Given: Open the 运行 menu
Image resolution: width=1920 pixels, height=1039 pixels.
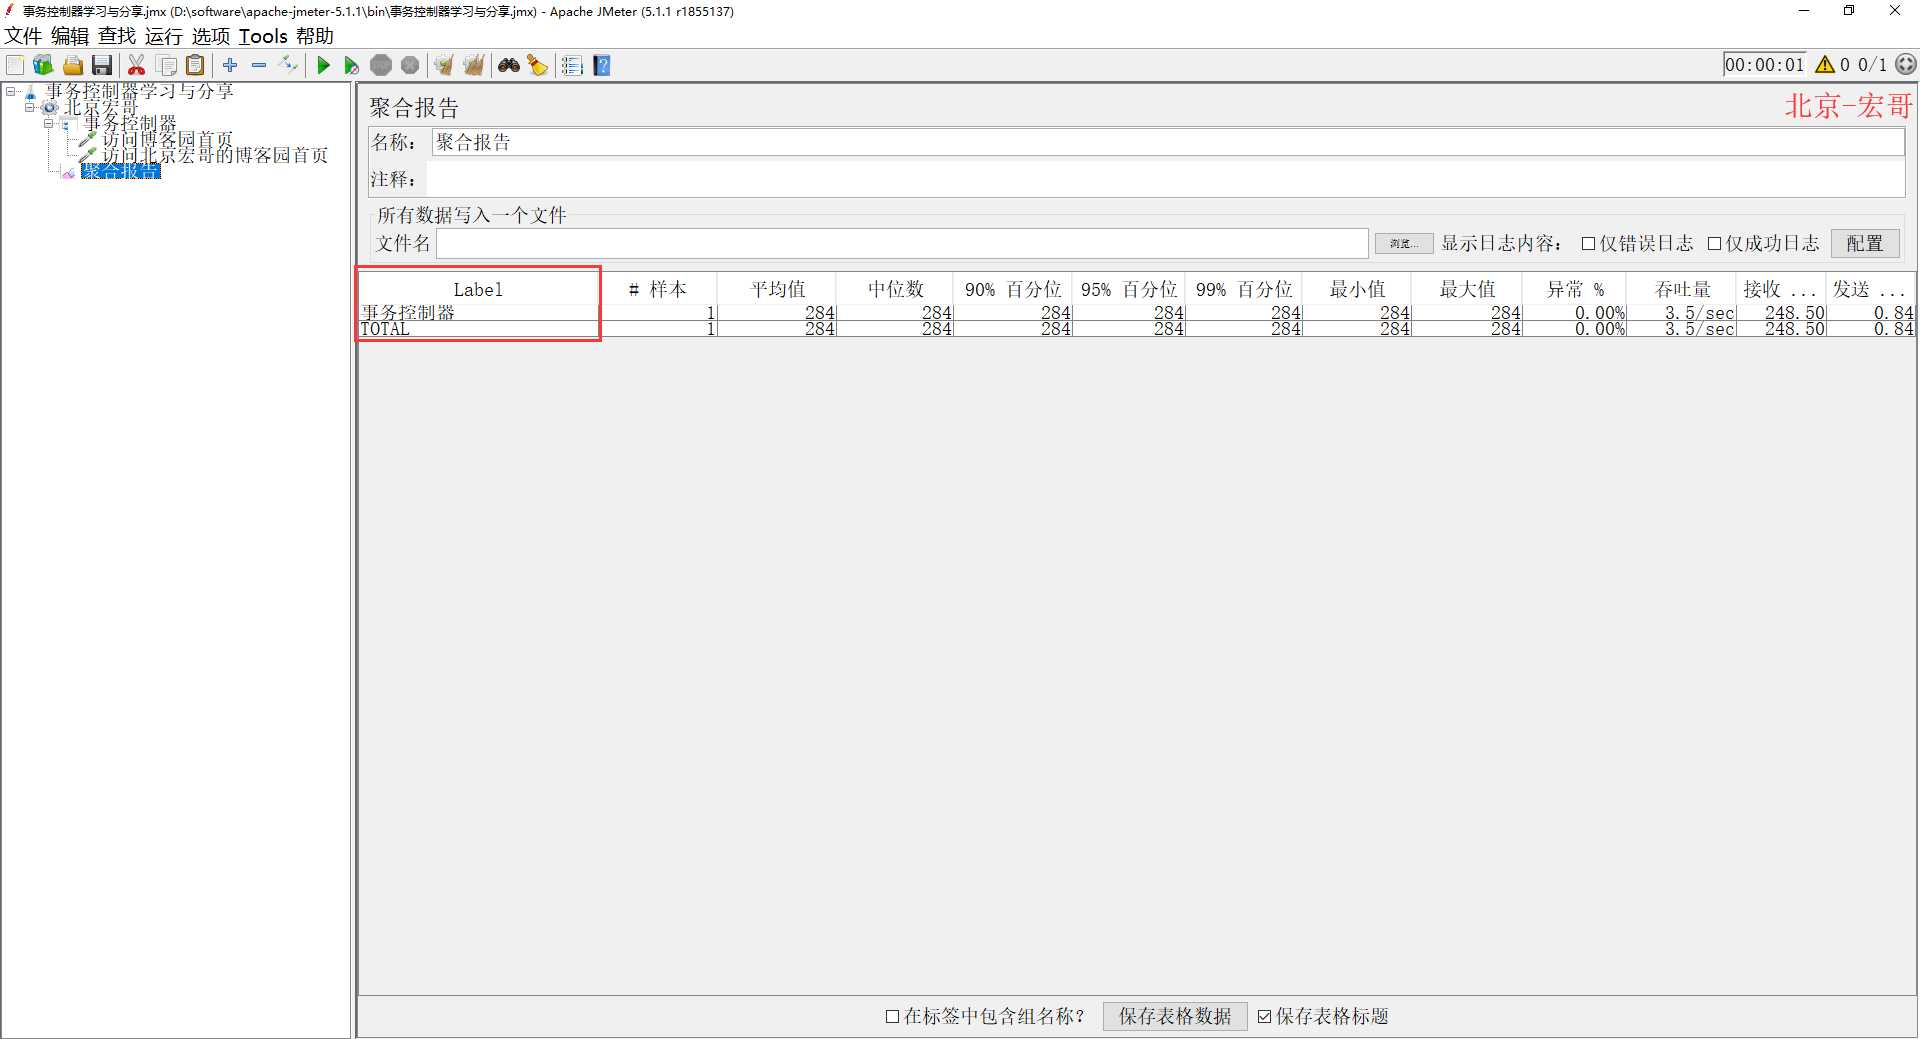Looking at the screenshot, I should click(164, 36).
